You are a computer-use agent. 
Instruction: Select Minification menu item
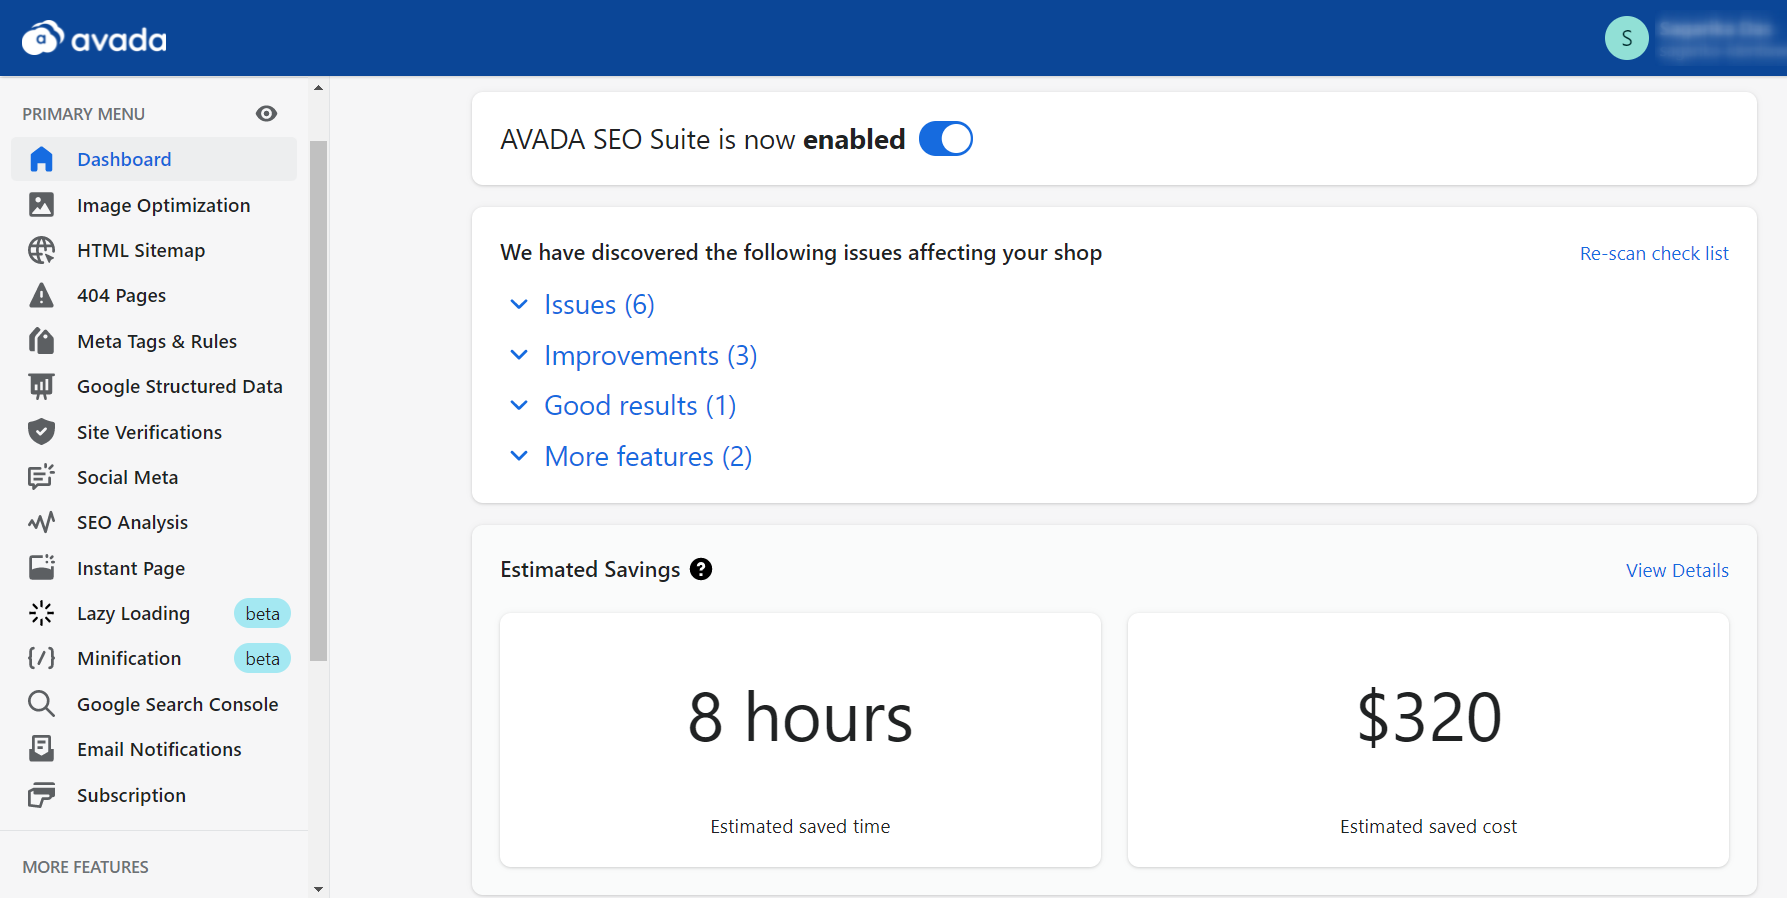click(154, 658)
